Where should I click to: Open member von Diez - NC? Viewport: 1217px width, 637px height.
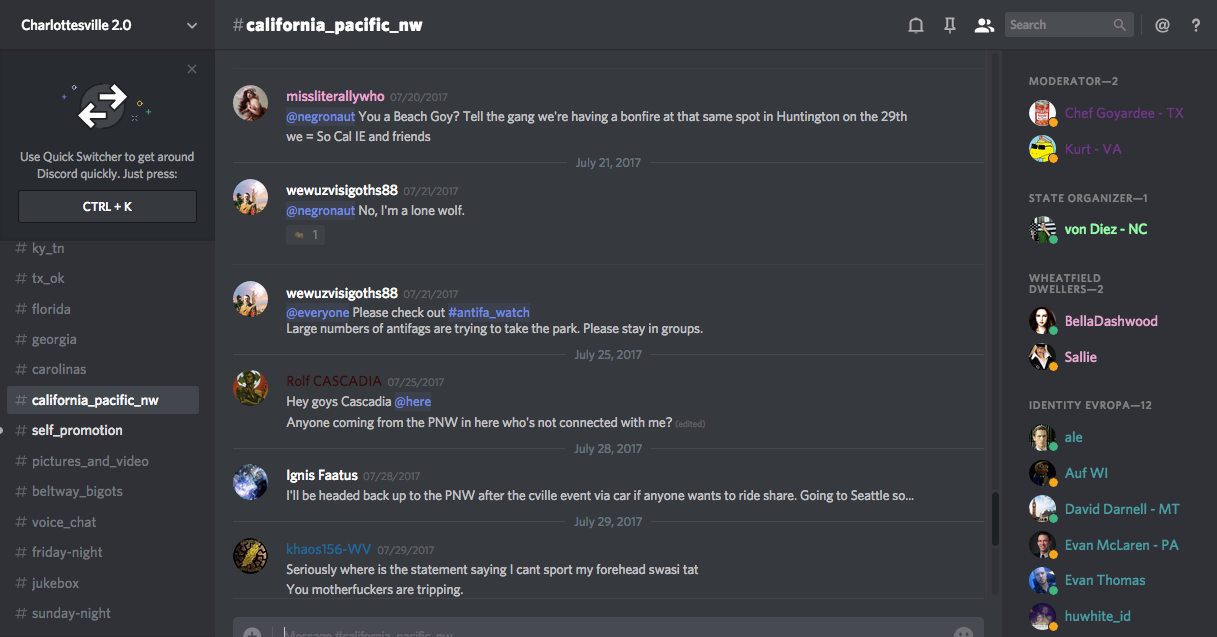tap(1105, 229)
